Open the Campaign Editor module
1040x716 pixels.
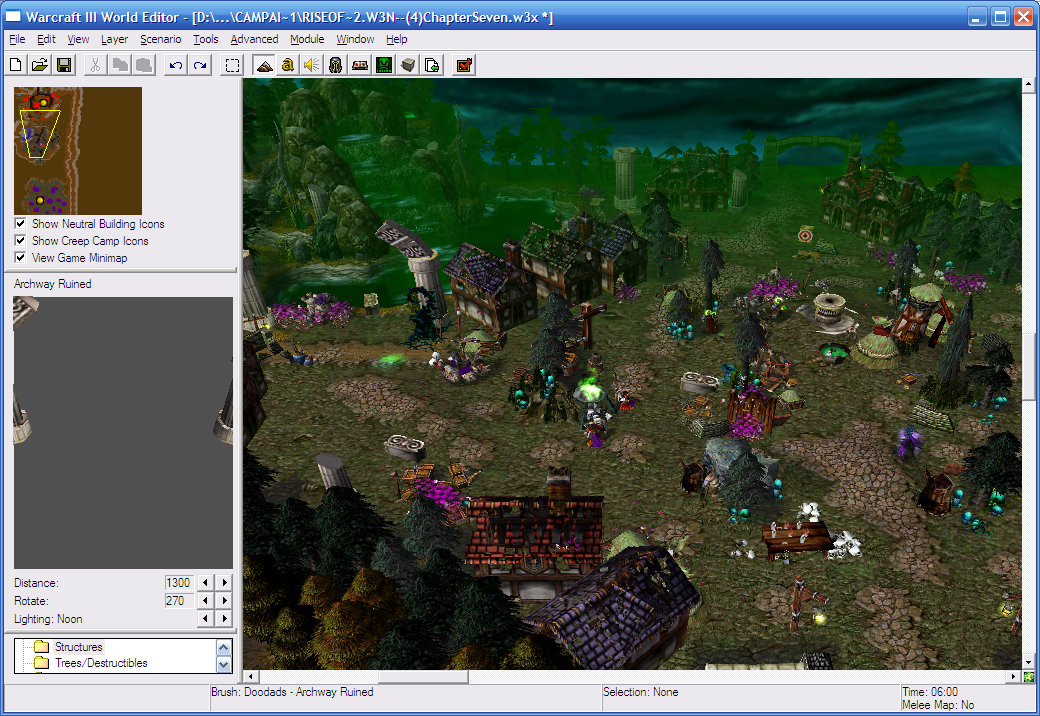click(360, 65)
